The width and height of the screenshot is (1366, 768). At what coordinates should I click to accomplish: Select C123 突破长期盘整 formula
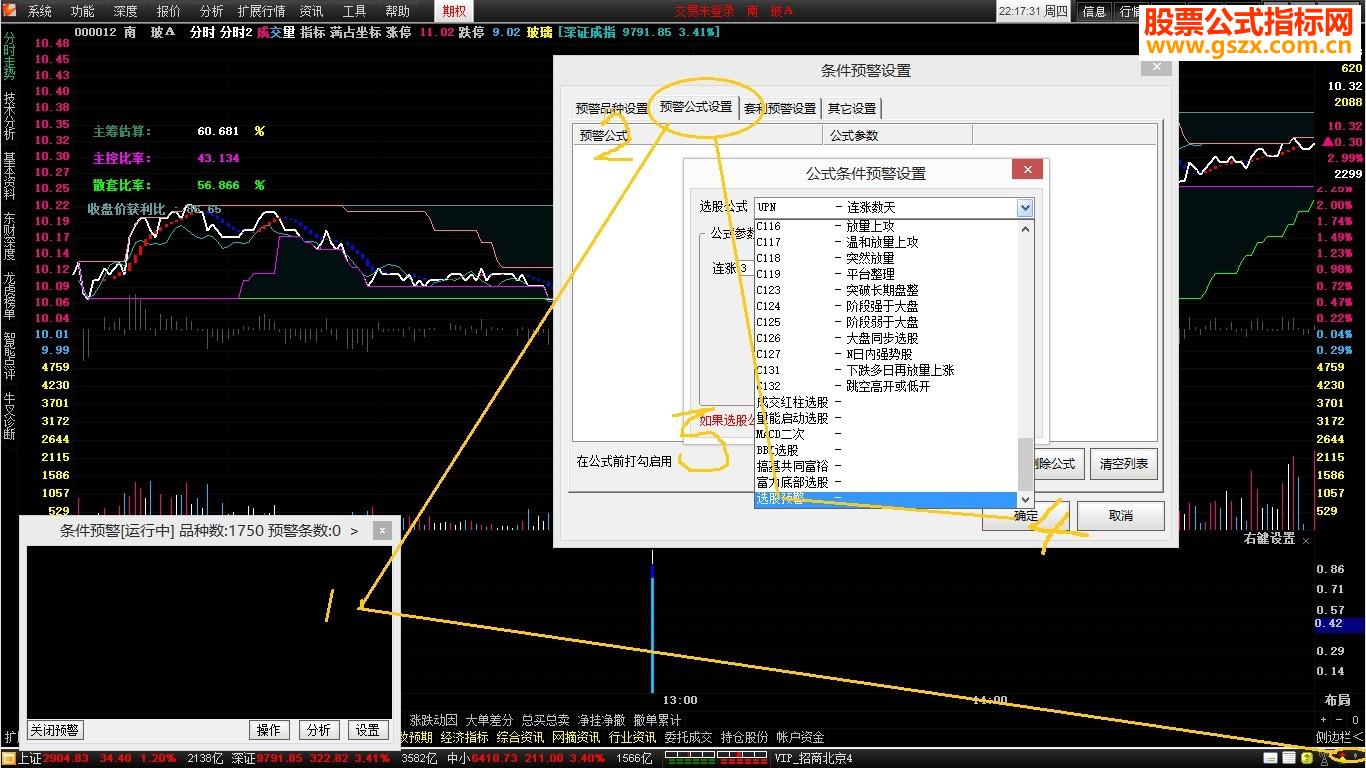(x=885, y=290)
